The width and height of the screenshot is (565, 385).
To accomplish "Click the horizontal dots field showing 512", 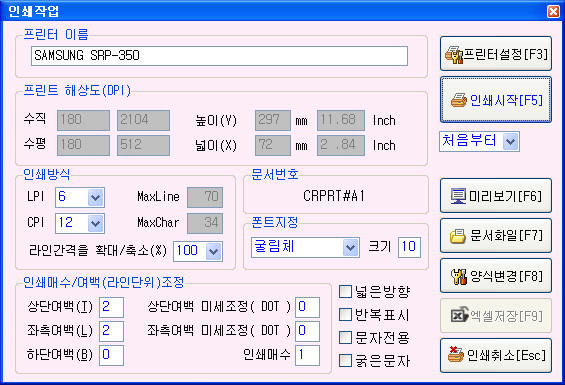I will pos(143,145).
